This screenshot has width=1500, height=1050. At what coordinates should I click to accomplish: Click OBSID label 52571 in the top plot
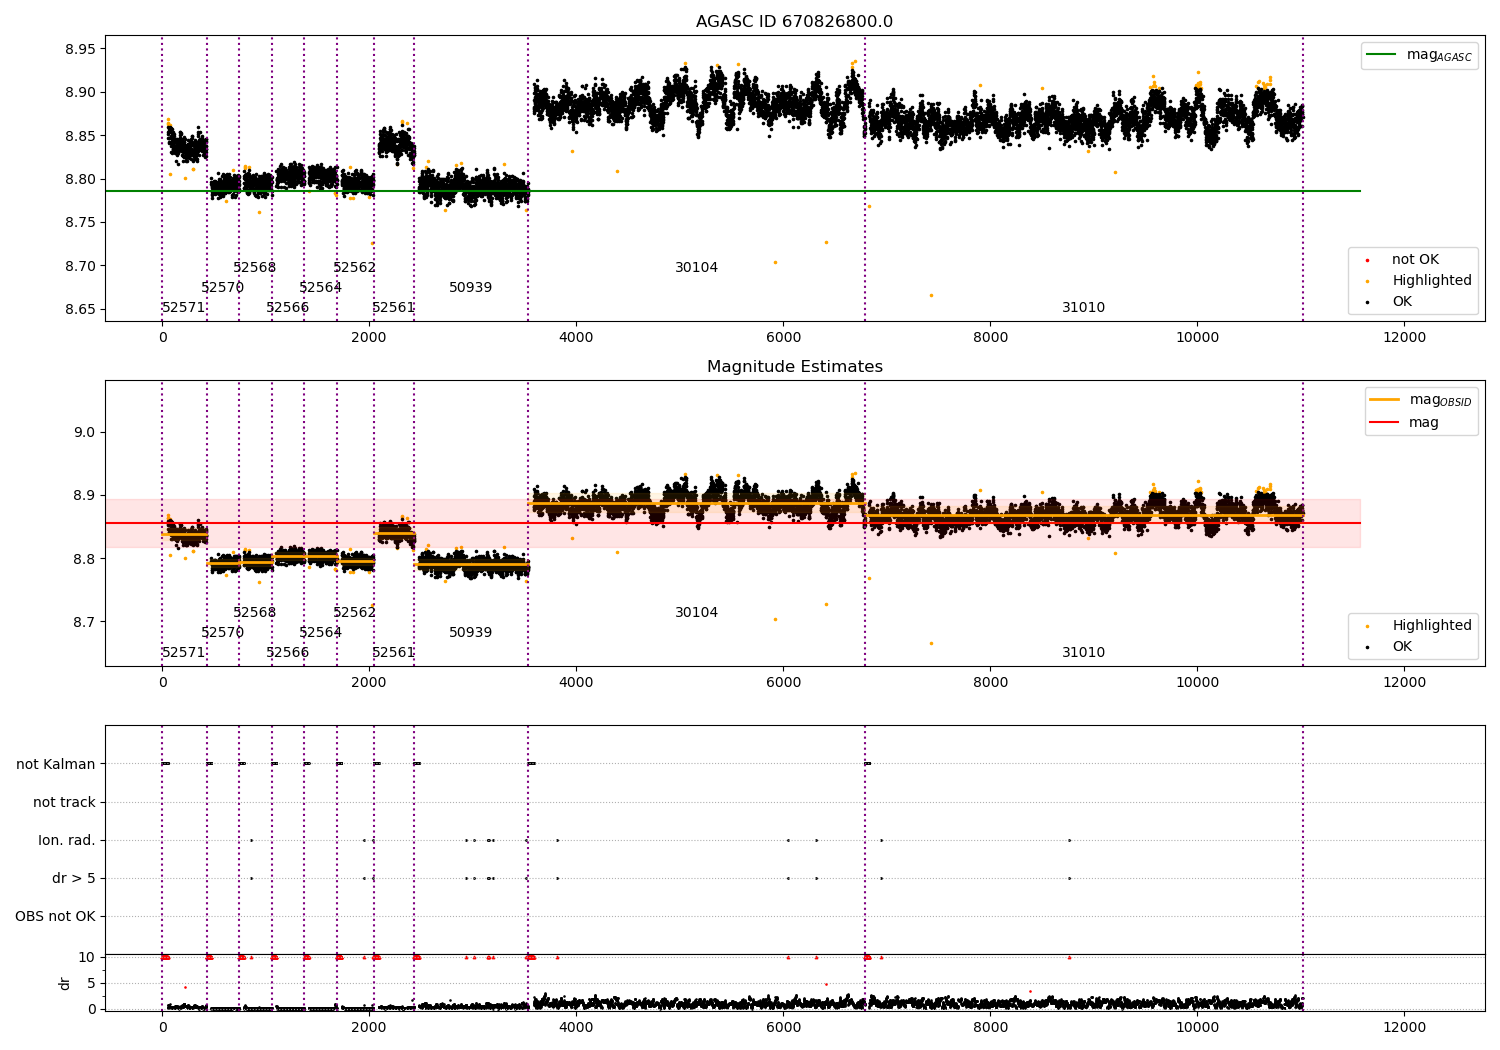point(184,308)
